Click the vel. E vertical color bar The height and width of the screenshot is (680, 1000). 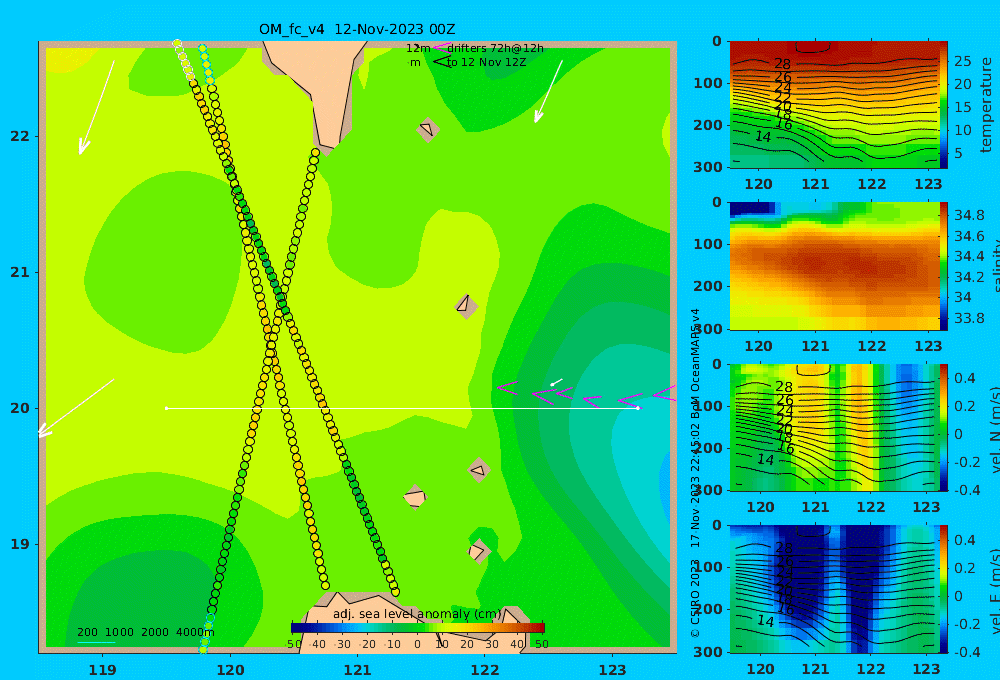click(944, 589)
